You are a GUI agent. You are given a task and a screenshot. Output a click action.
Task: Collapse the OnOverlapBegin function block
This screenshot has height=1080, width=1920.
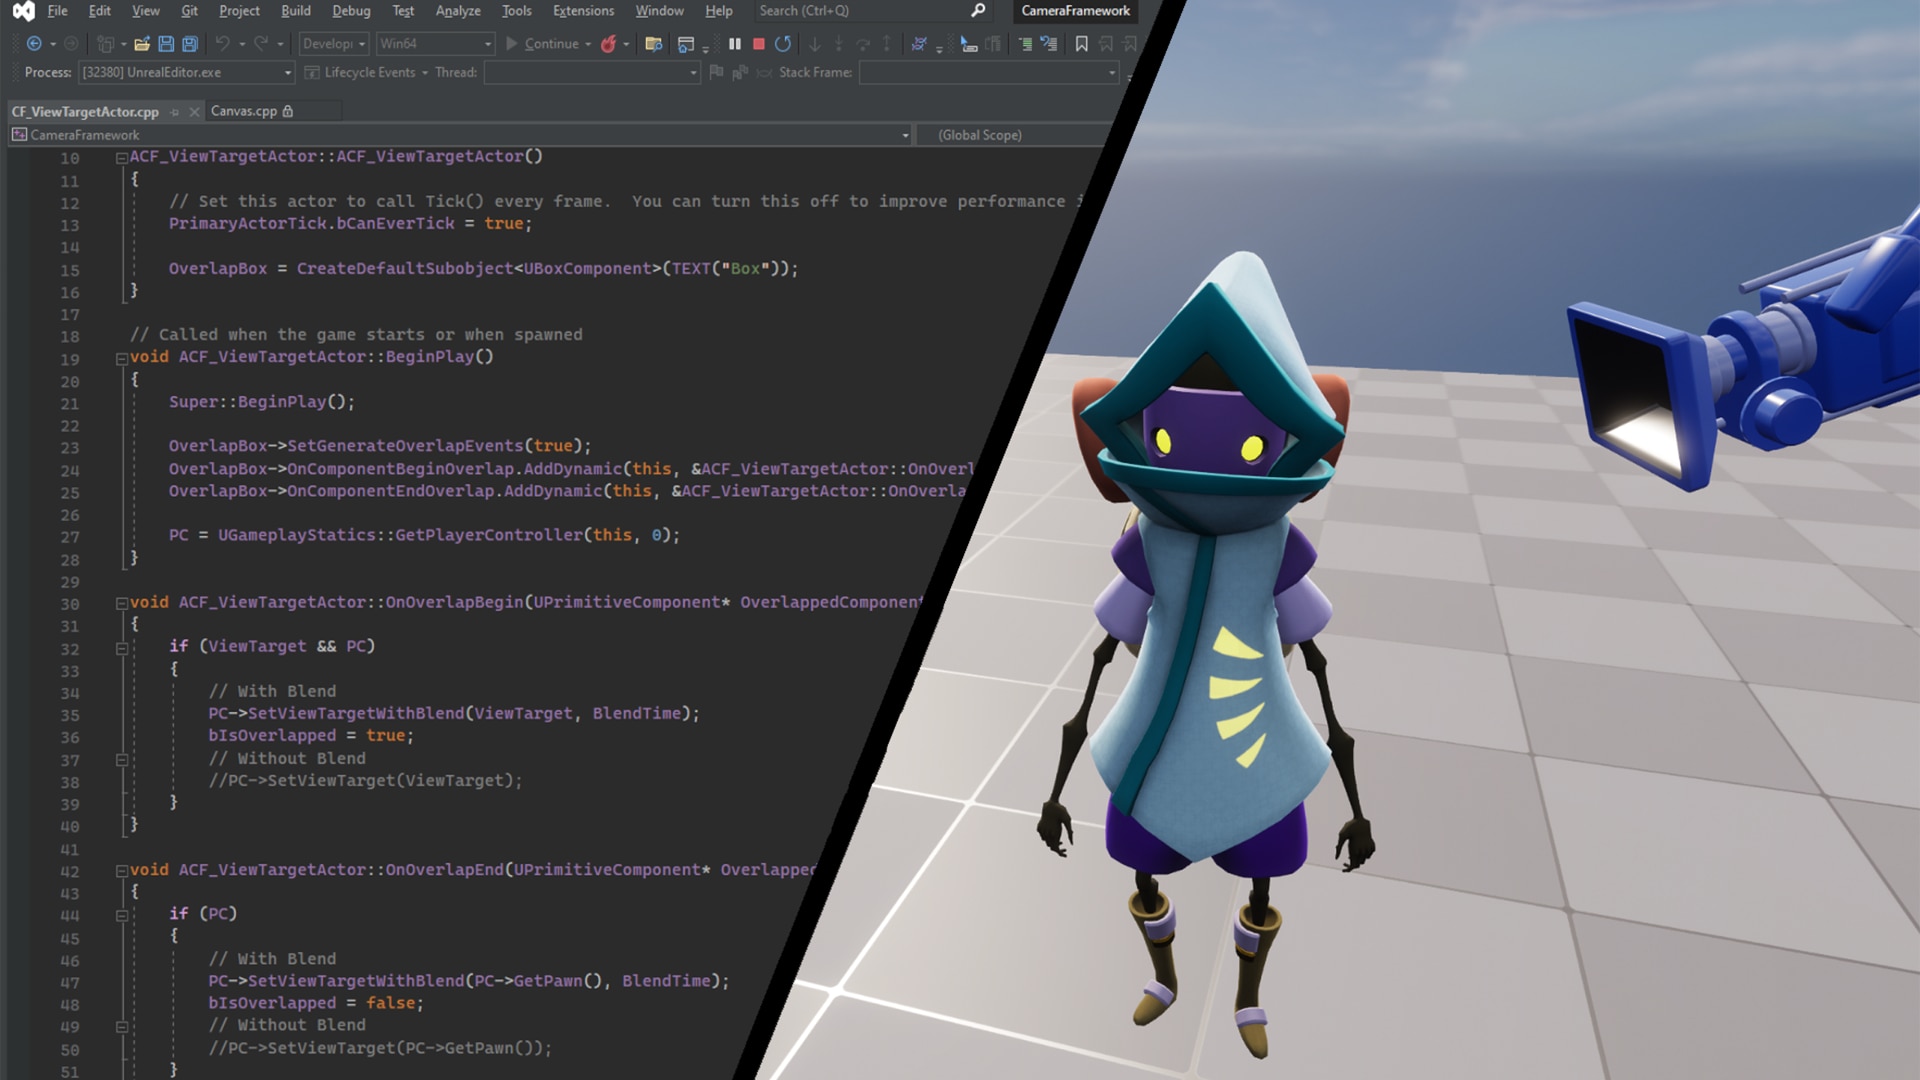[x=121, y=603]
